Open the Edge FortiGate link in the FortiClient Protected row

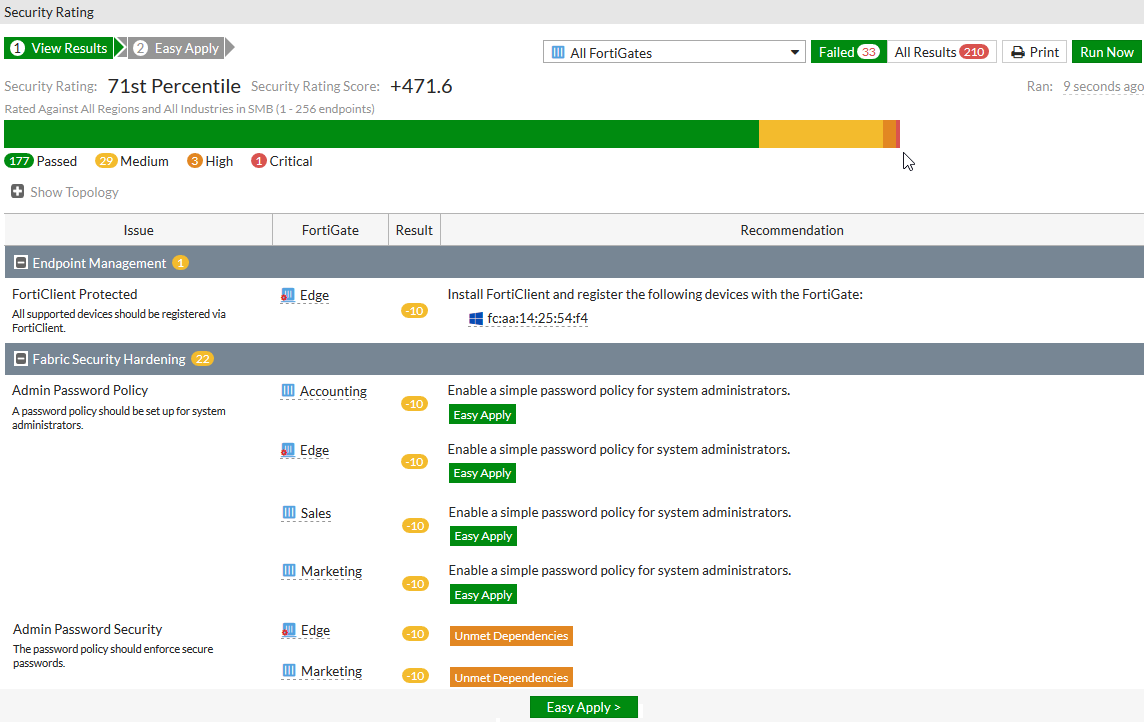[314, 295]
